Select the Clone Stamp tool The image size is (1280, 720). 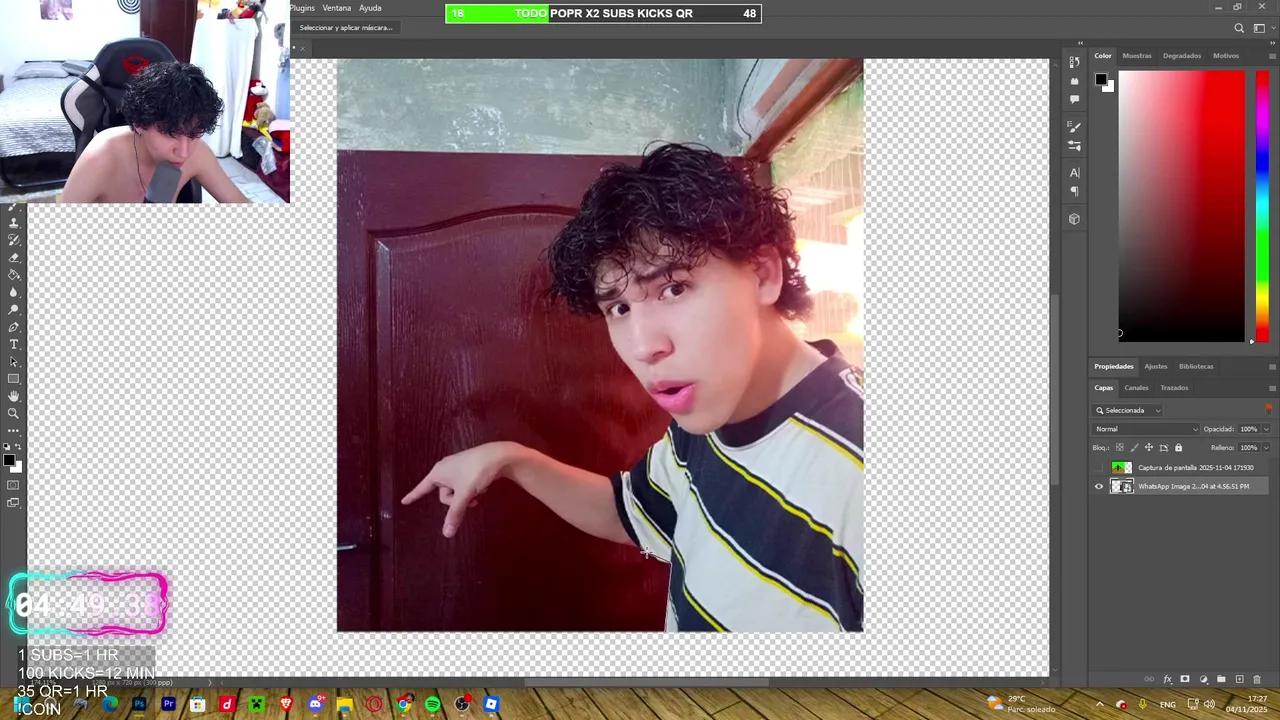coord(14,221)
